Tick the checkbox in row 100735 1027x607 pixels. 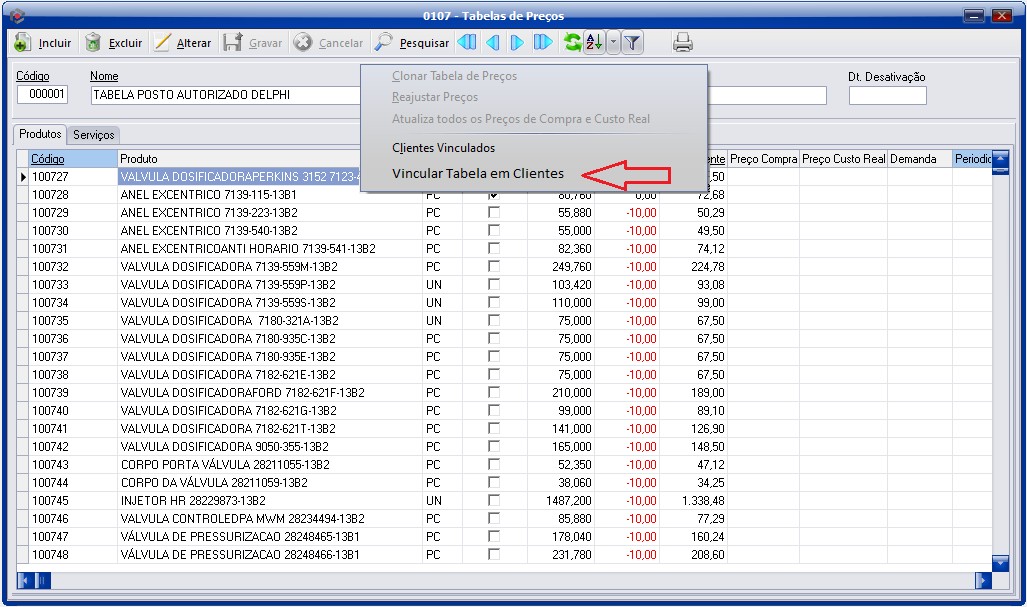[493, 320]
